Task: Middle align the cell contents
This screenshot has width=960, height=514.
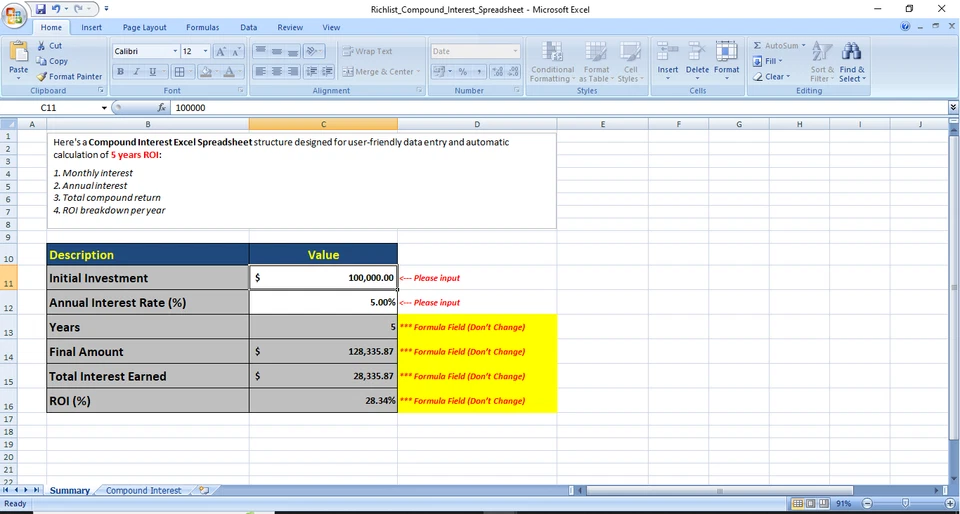Action: pyautogui.click(x=277, y=51)
